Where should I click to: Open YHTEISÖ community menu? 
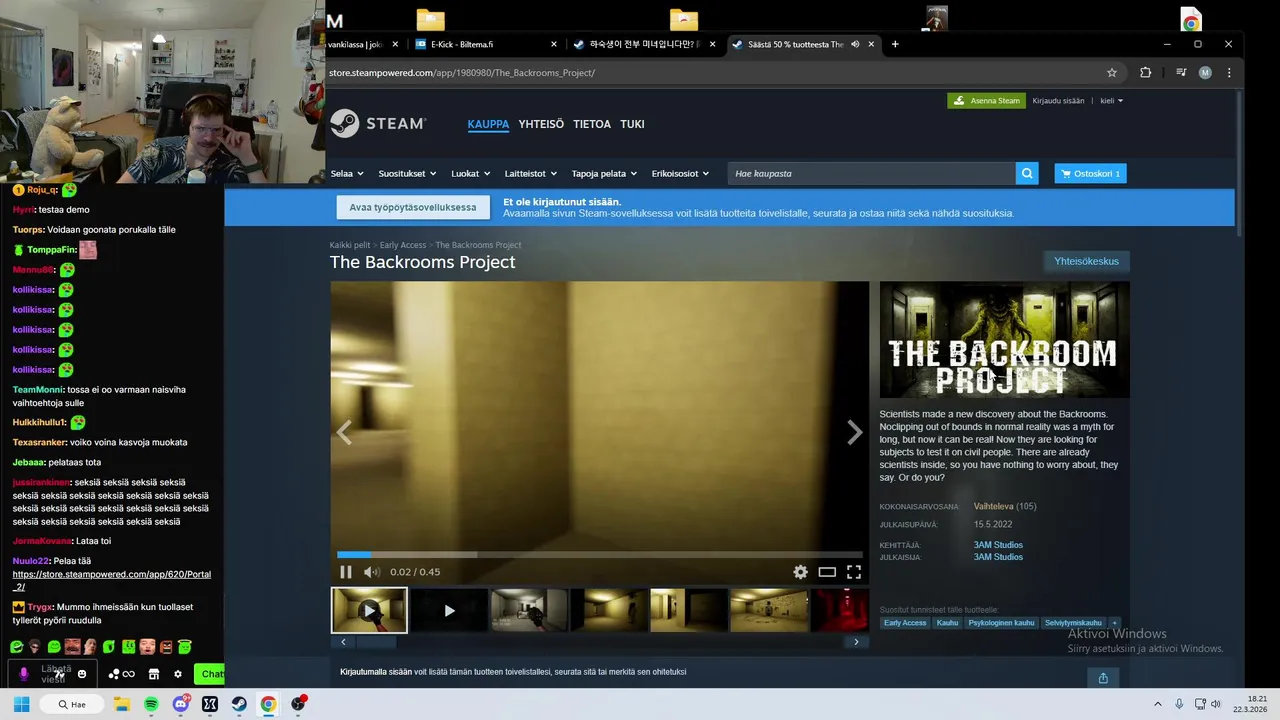pyautogui.click(x=541, y=124)
